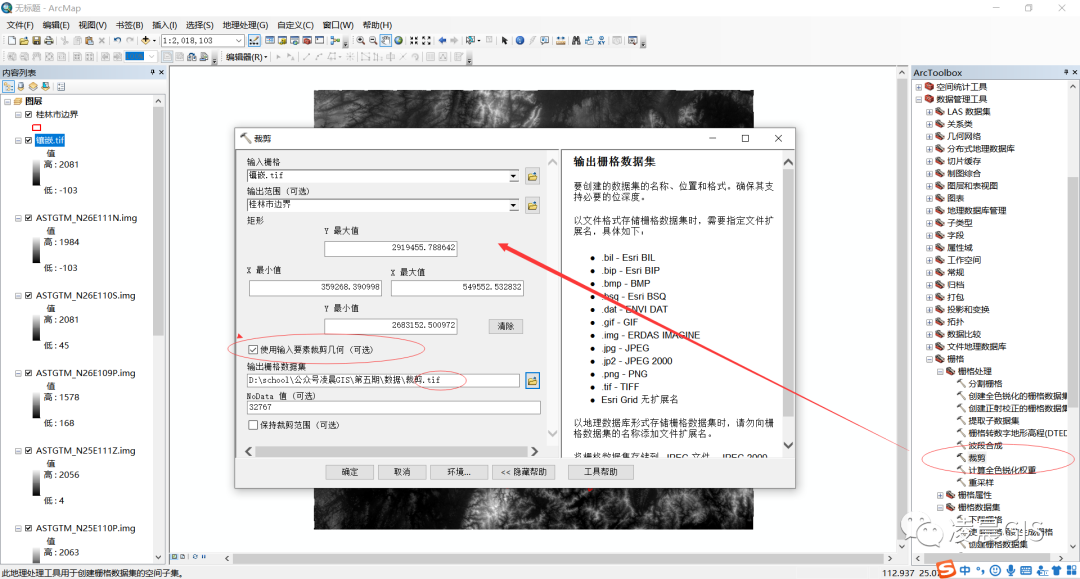Viewport: 1080px width, 579px height.
Task: Open the 输入栅格 dropdown arrow
Action: click(513, 176)
